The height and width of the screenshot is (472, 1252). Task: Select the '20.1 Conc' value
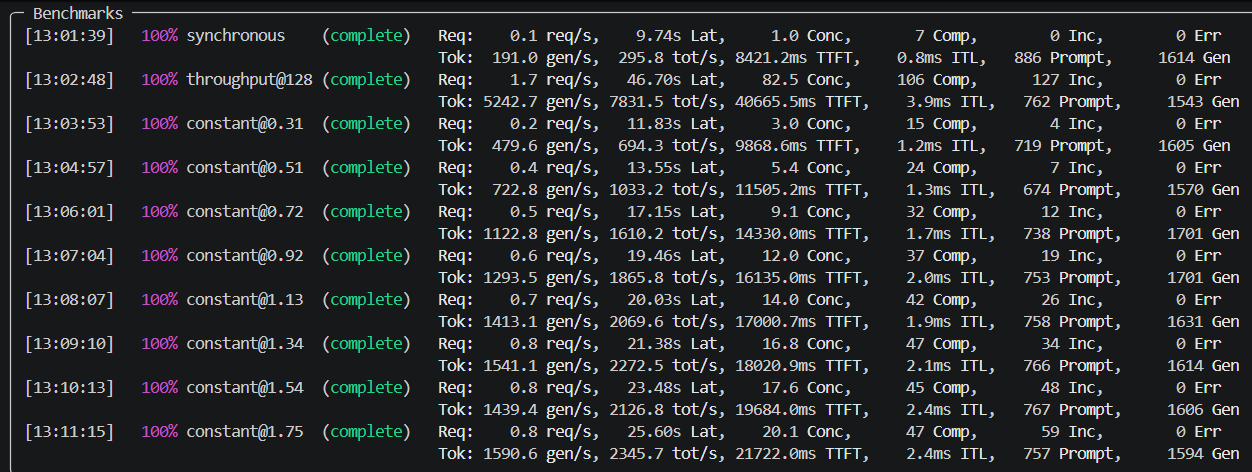805,432
